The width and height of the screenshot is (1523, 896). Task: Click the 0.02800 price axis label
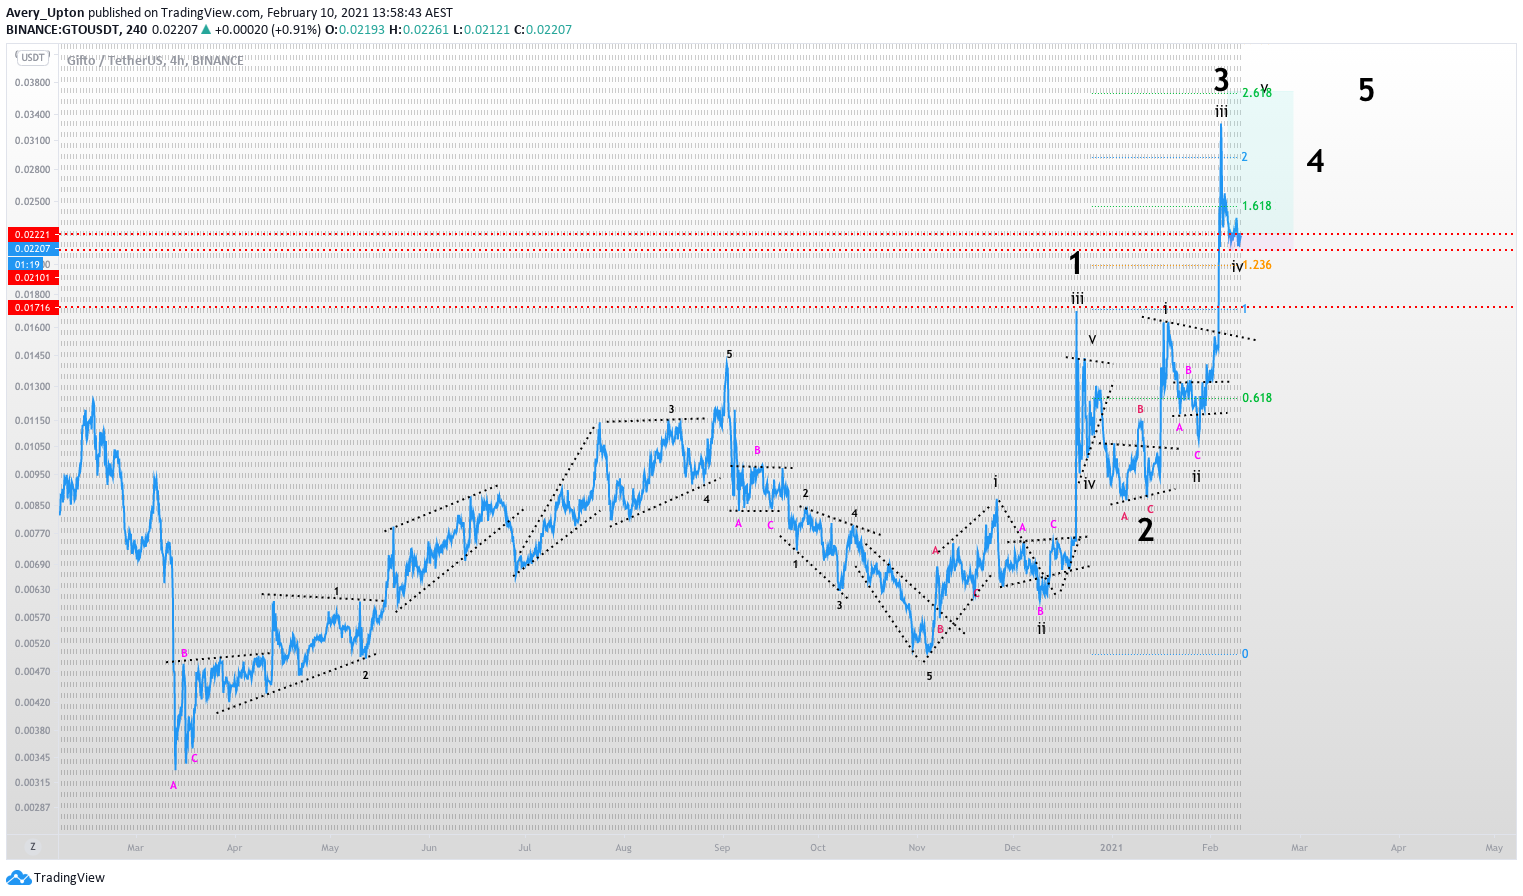(33, 170)
